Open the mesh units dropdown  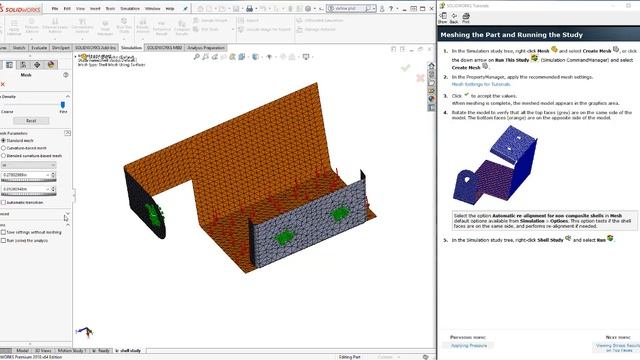tap(28, 165)
